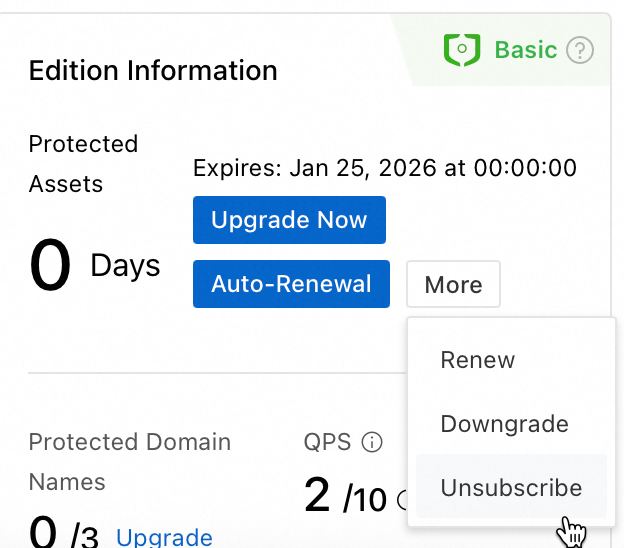
Task: Click the Upgrade Now button
Action: pos(289,220)
